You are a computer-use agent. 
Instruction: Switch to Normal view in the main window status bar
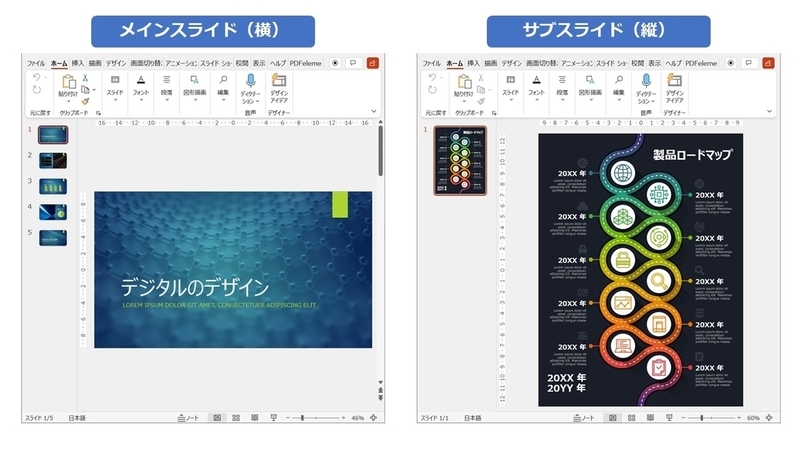click(x=217, y=417)
